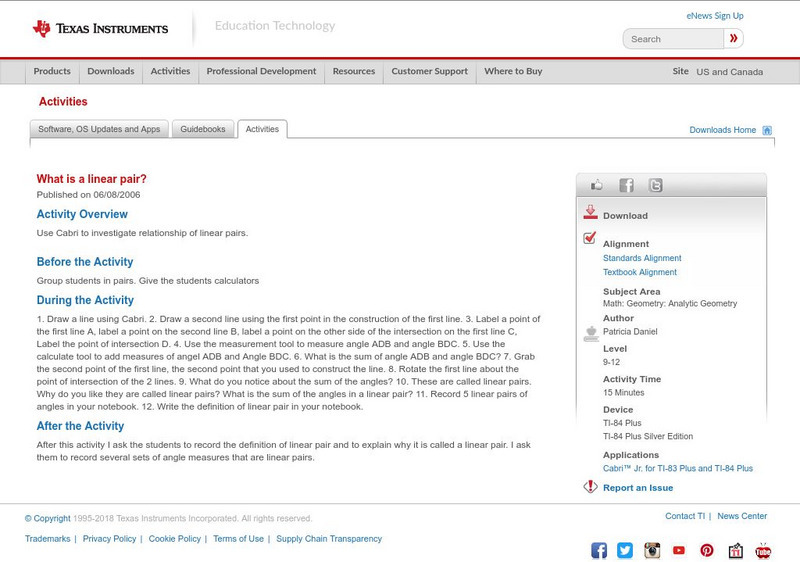
Task: Click the red download arrow icon
Action: coord(590,212)
